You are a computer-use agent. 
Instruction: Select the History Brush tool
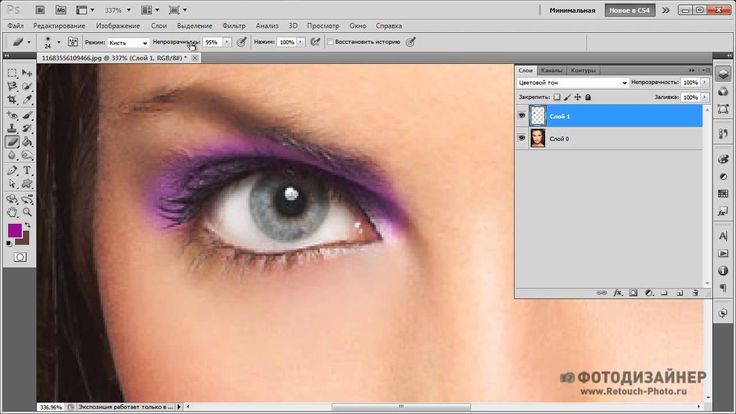27,128
